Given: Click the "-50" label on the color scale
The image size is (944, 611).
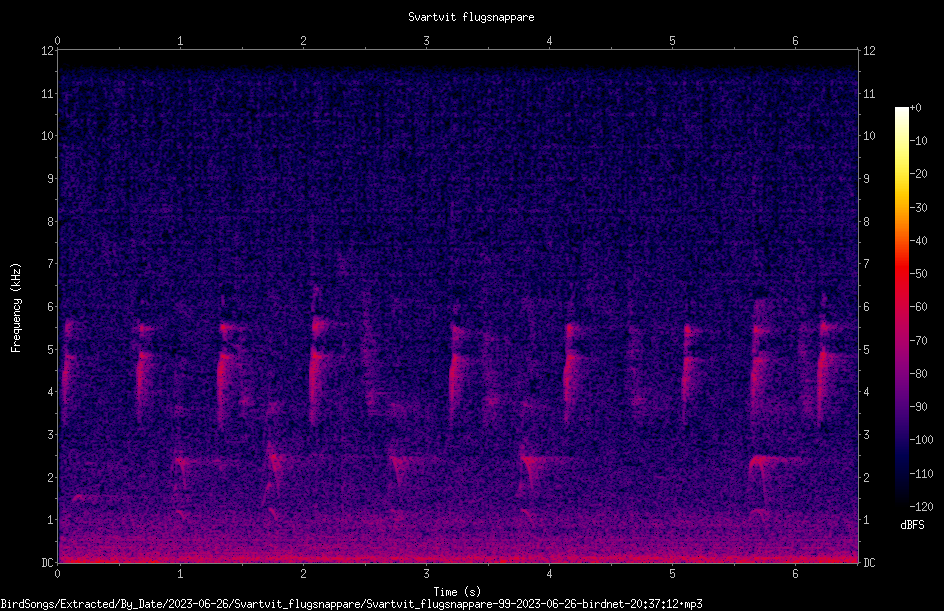Looking at the screenshot, I should pyautogui.click(x=918, y=274).
